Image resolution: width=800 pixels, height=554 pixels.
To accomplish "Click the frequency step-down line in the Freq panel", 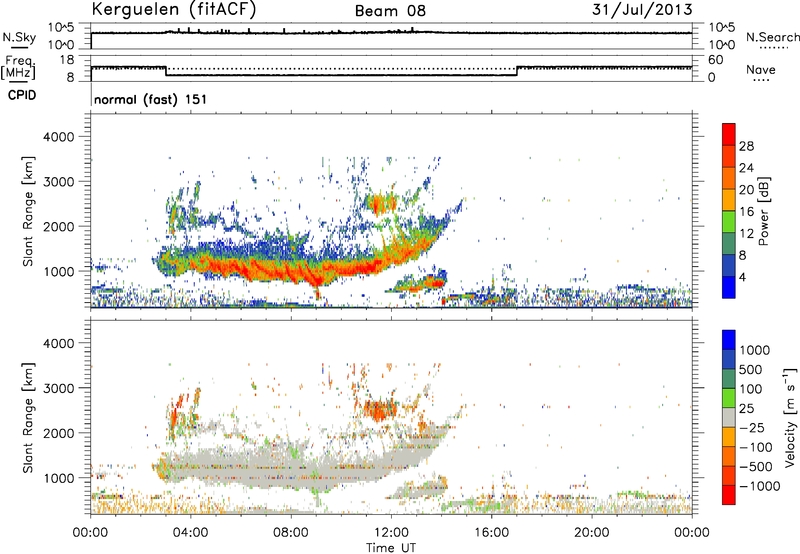I will [x=166, y=71].
